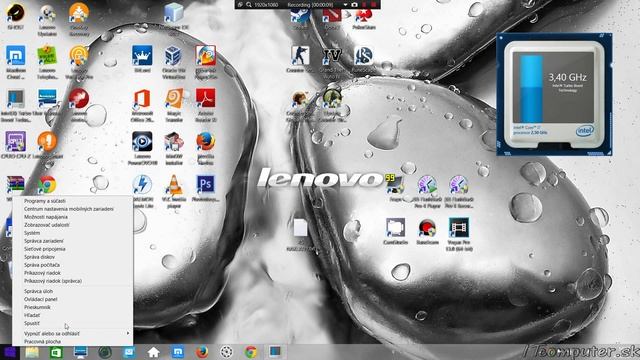Open the Grand Theft Auto IV shortcut
The width and height of the screenshot is (640, 360).
(x=332, y=56)
